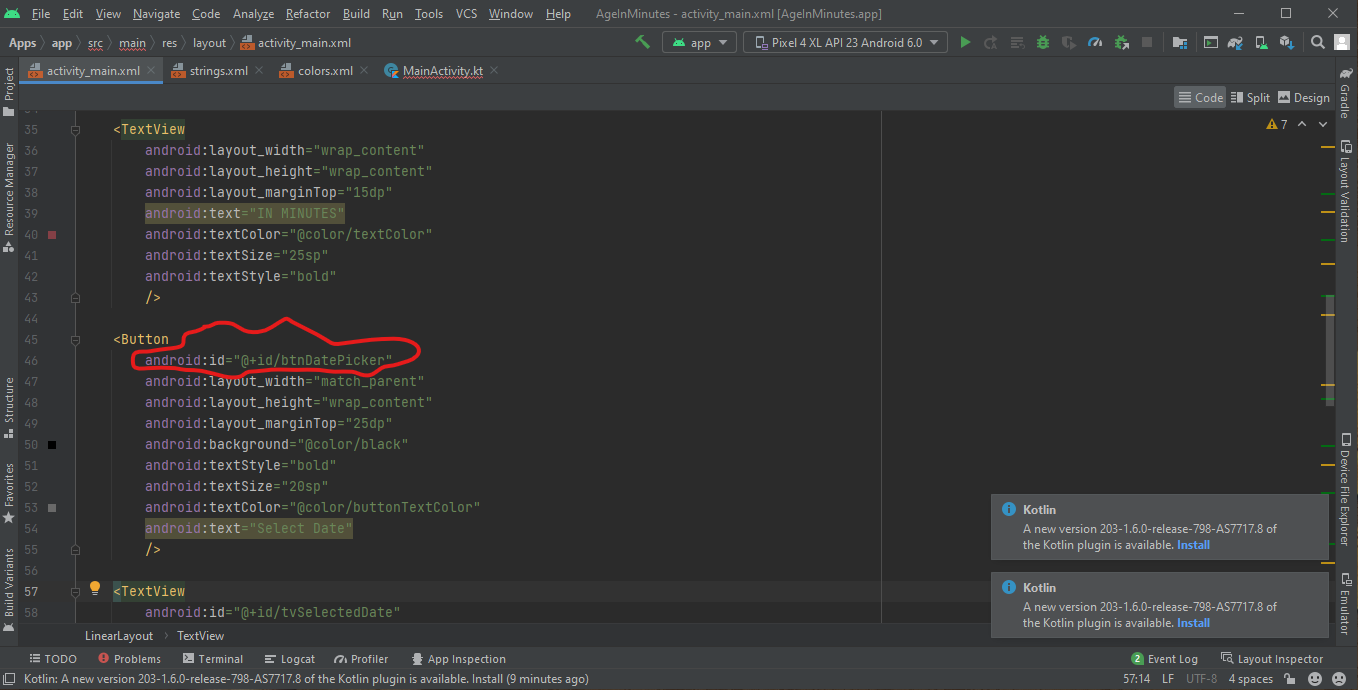Click the LinearLayout breadcrumb
This screenshot has width=1358, height=690.
pyautogui.click(x=119, y=636)
